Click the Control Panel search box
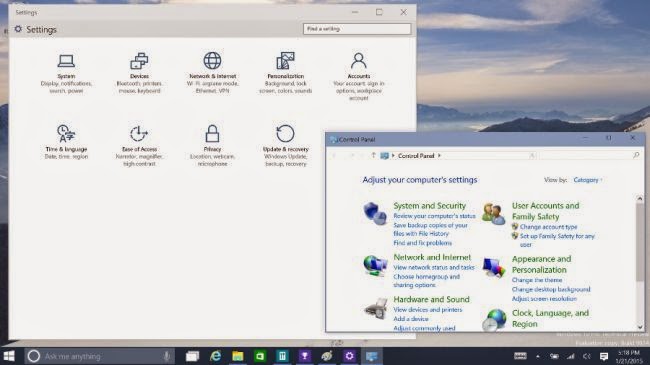This screenshot has width=650, height=365. pos(589,156)
